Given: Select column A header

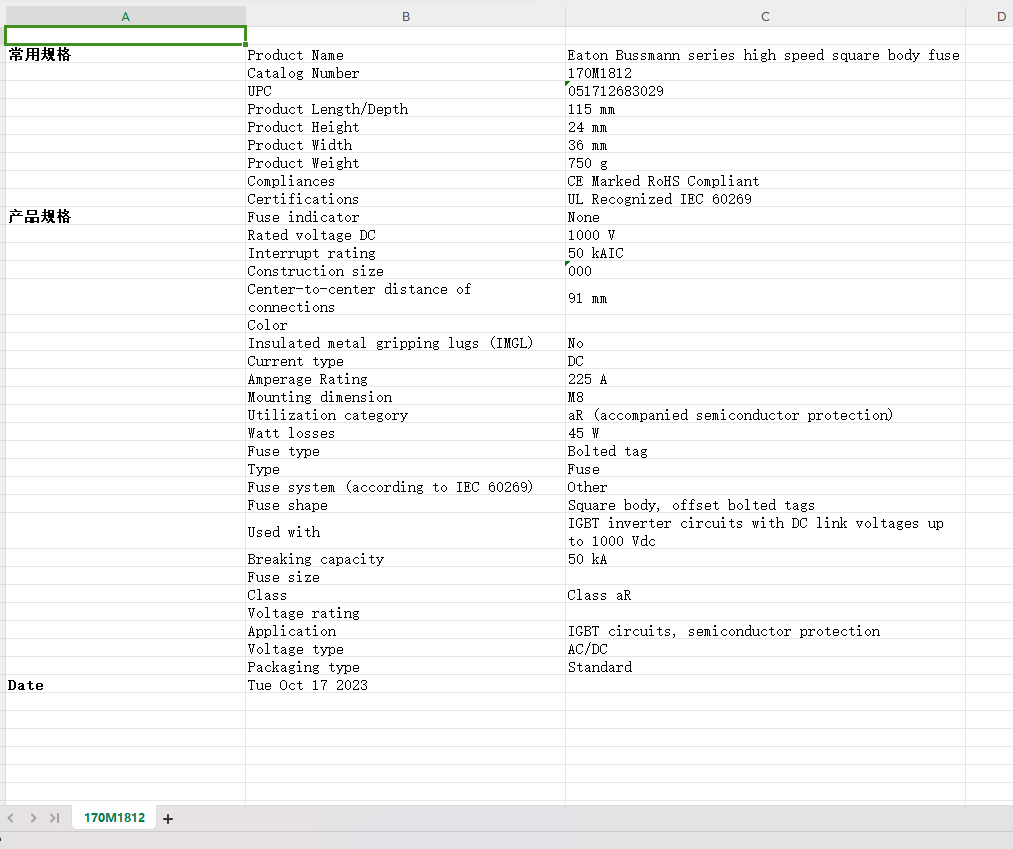Looking at the screenshot, I should 125,16.
